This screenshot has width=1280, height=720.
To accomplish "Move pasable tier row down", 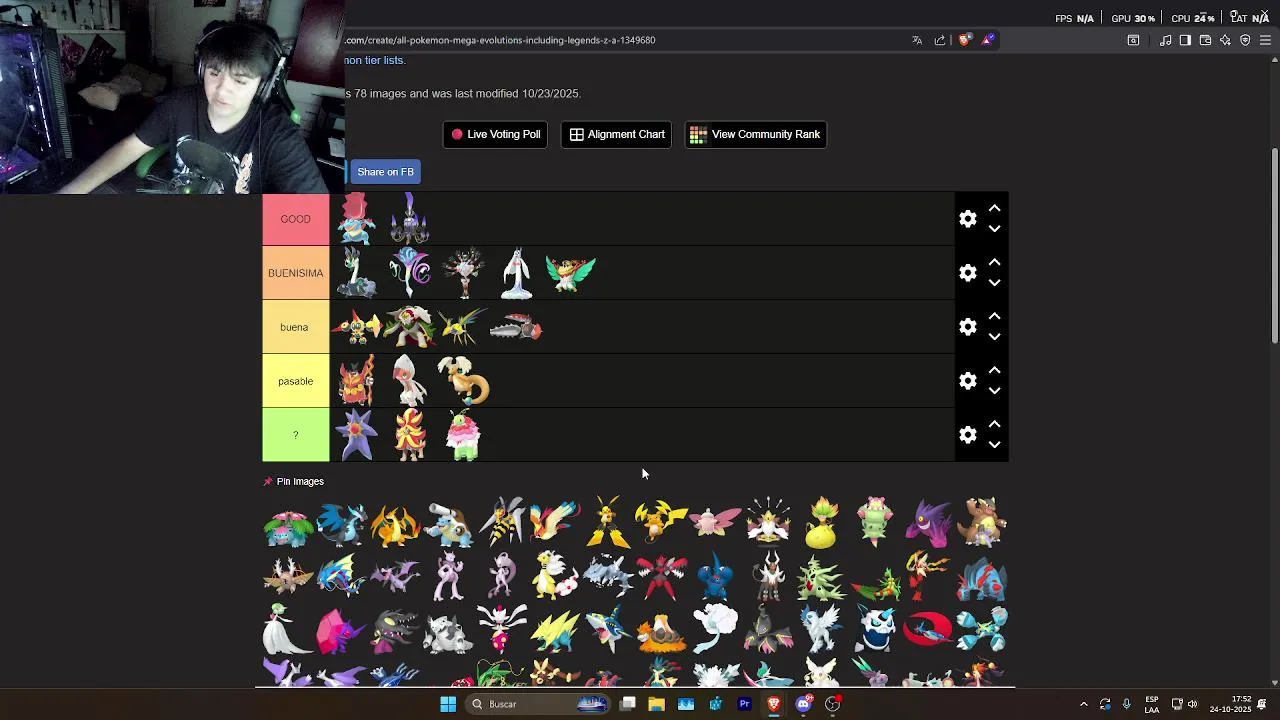I will pyautogui.click(x=994, y=391).
